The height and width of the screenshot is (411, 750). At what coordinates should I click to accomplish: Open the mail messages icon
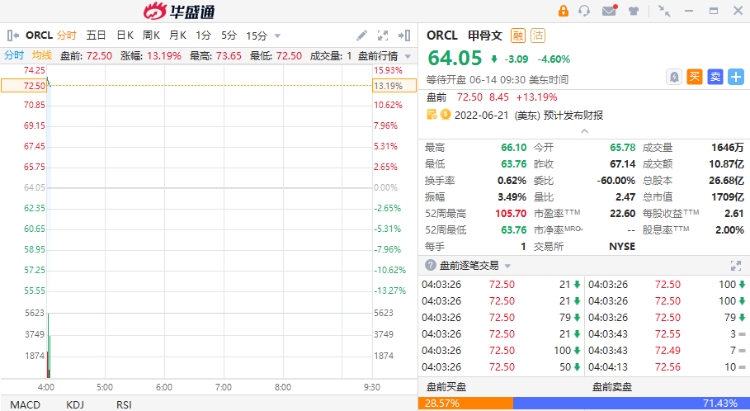[609, 11]
